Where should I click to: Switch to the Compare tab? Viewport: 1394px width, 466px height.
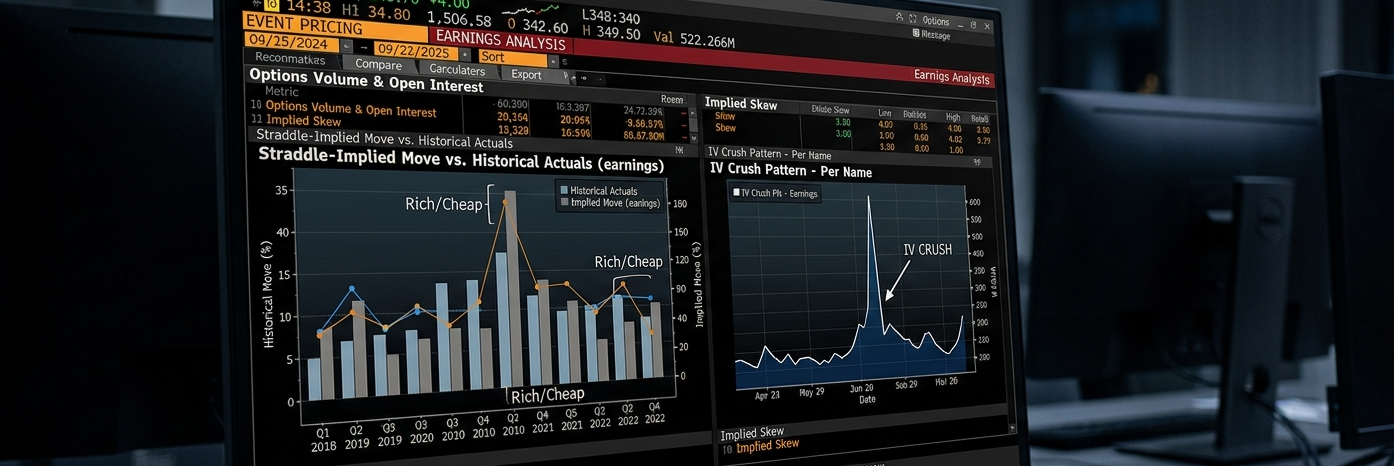(x=378, y=64)
